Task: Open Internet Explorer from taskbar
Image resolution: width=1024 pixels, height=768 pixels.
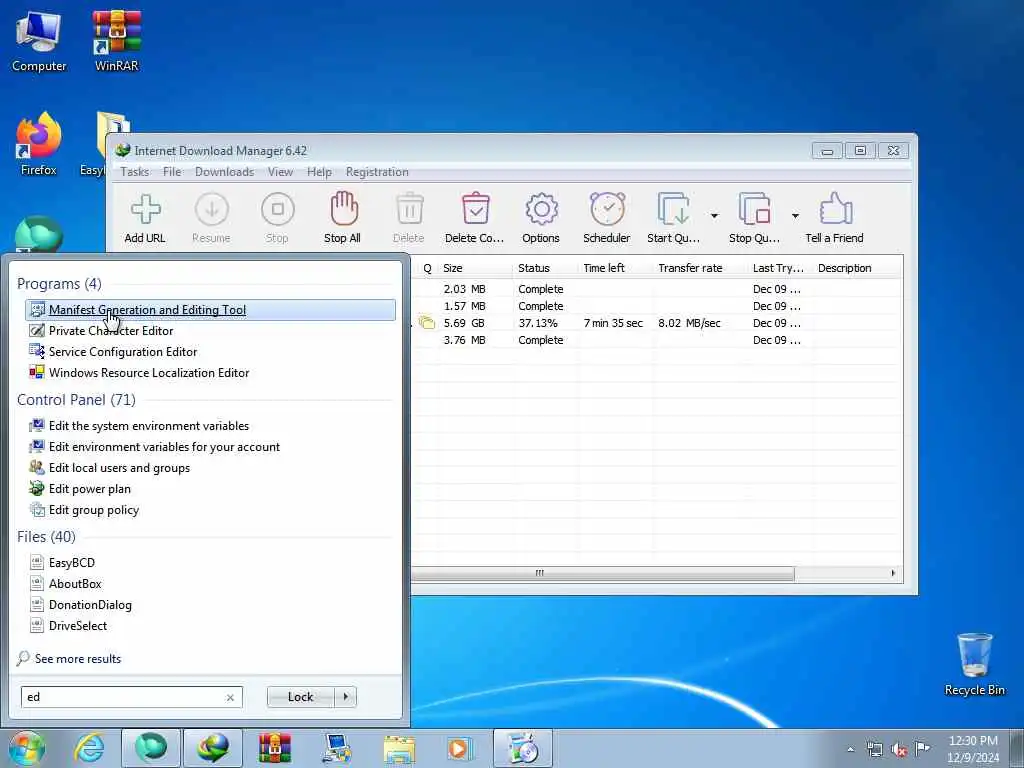Action: click(x=89, y=748)
